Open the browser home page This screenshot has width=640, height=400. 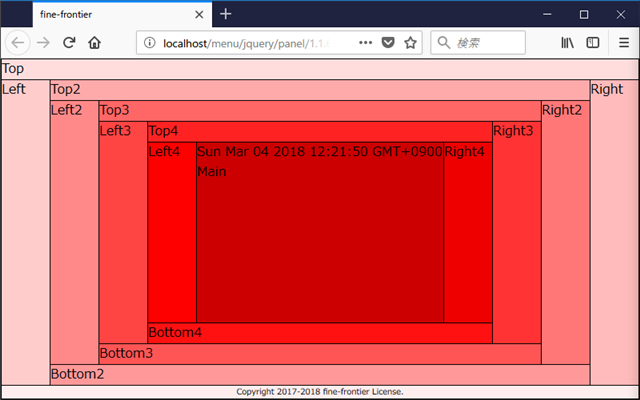pyautogui.click(x=94, y=42)
